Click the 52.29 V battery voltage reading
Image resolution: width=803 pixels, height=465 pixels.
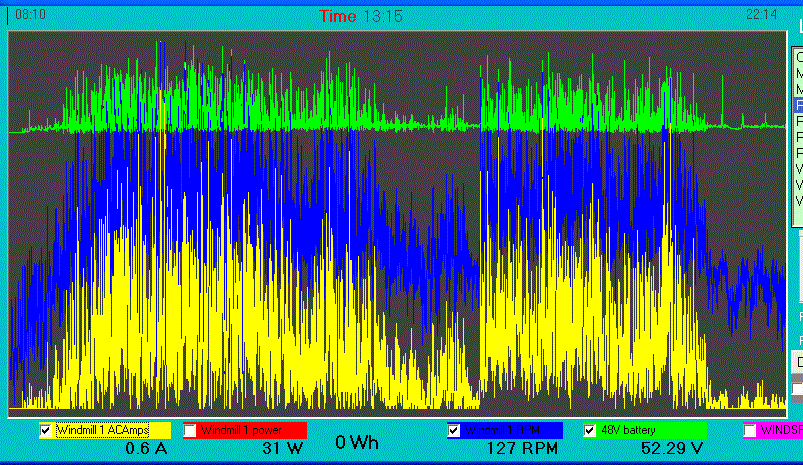672,448
